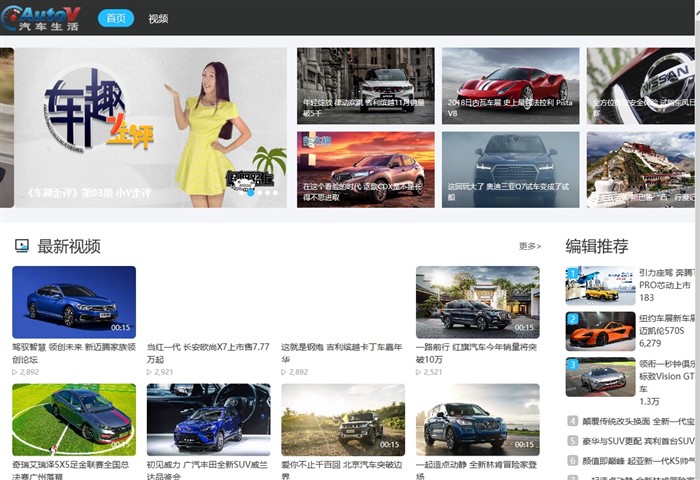Play the blue 威兰达 SUV video thumbnail
The height and width of the screenshot is (480, 700).
pos(208,420)
